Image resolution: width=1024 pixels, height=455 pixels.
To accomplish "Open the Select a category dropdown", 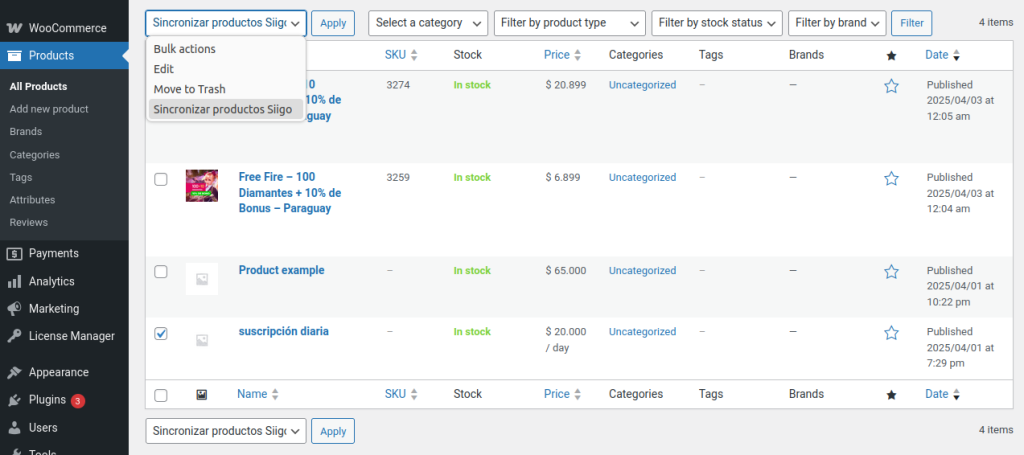I will pos(428,23).
